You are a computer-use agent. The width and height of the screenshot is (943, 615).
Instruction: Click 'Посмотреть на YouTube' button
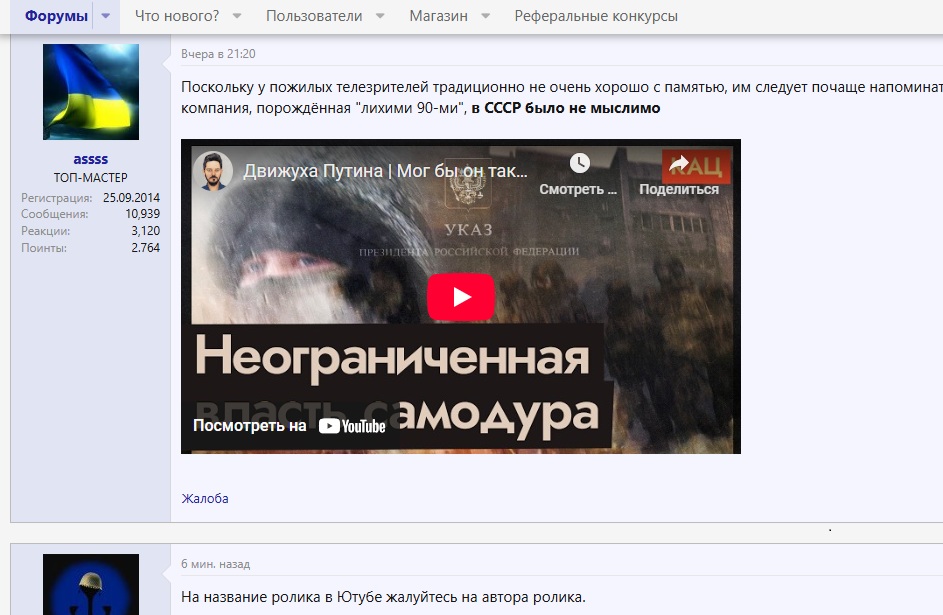coord(289,426)
